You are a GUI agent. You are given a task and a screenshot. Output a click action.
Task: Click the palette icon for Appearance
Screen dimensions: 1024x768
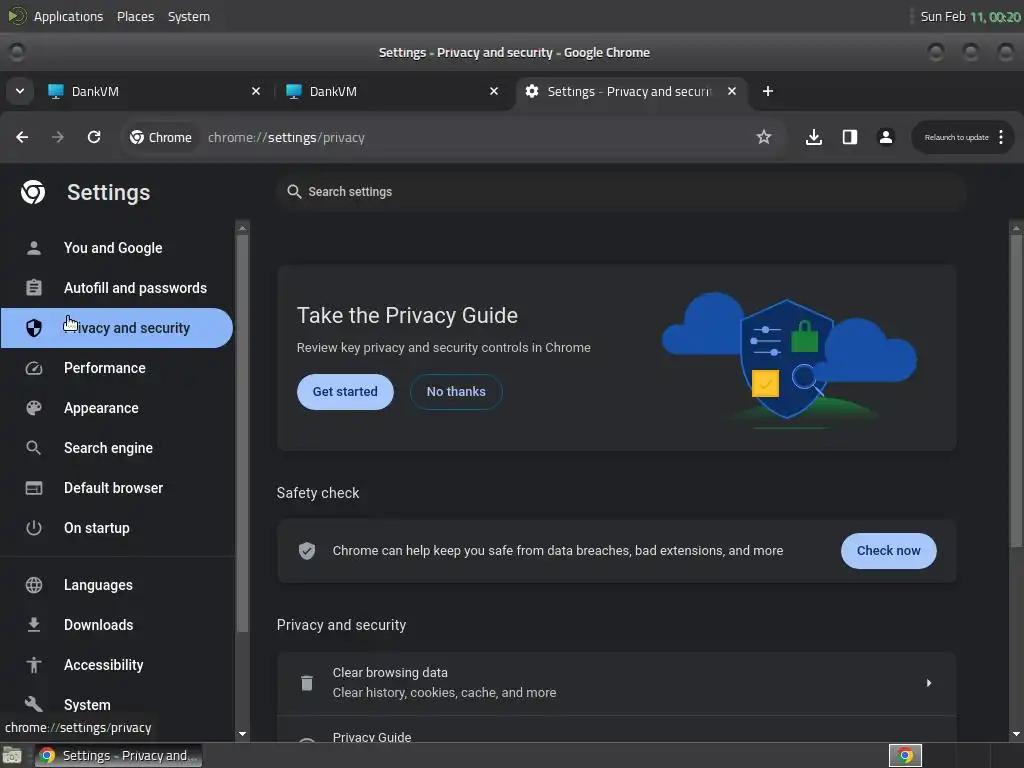(x=34, y=408)
